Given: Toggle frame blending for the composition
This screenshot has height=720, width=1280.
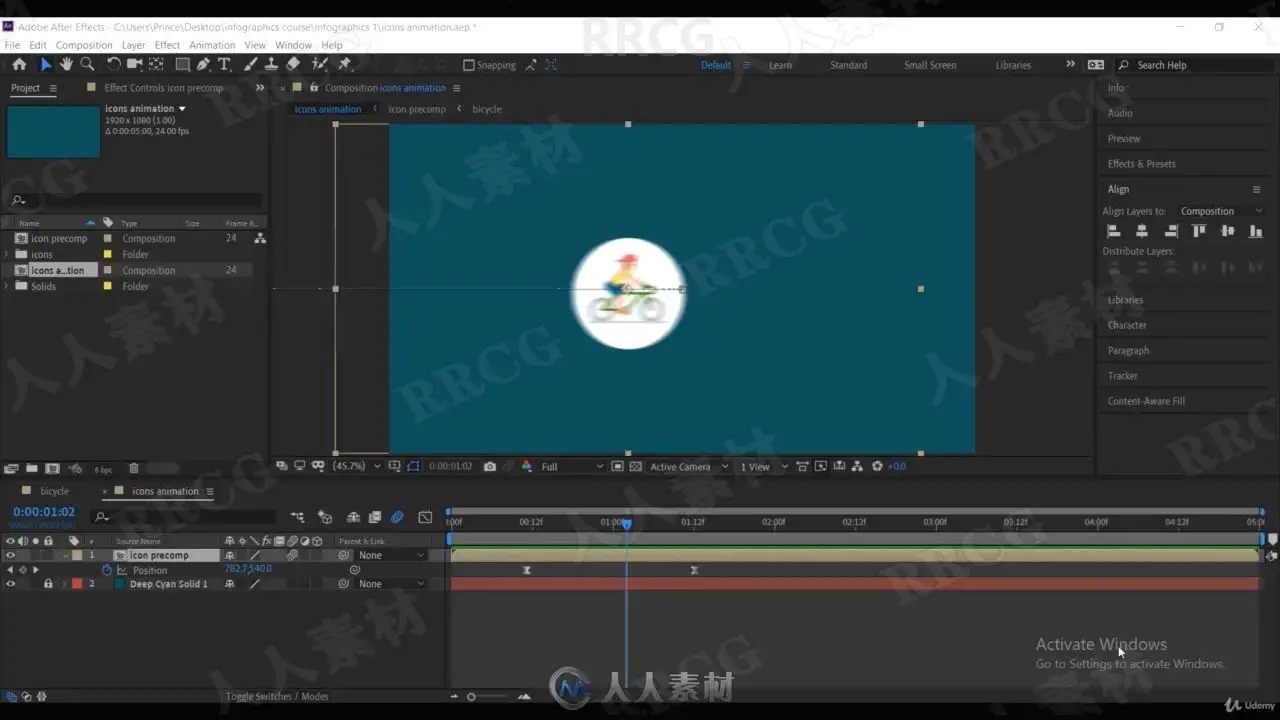Looking at the screenshot, I should click(375, 517).
